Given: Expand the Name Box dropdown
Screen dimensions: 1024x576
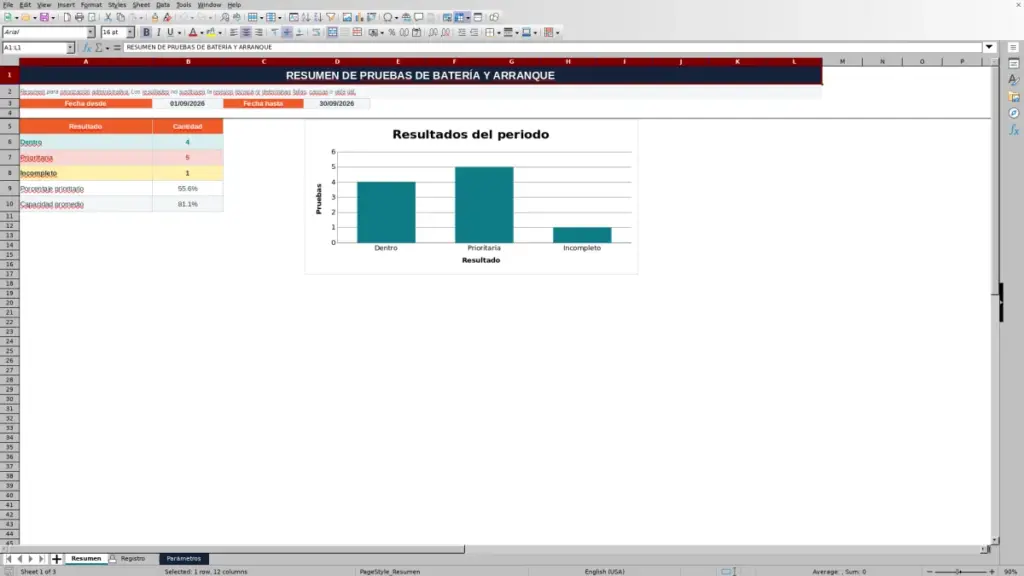Looking at the screenshot, I should pyautogui.click(x=70, y=48).
